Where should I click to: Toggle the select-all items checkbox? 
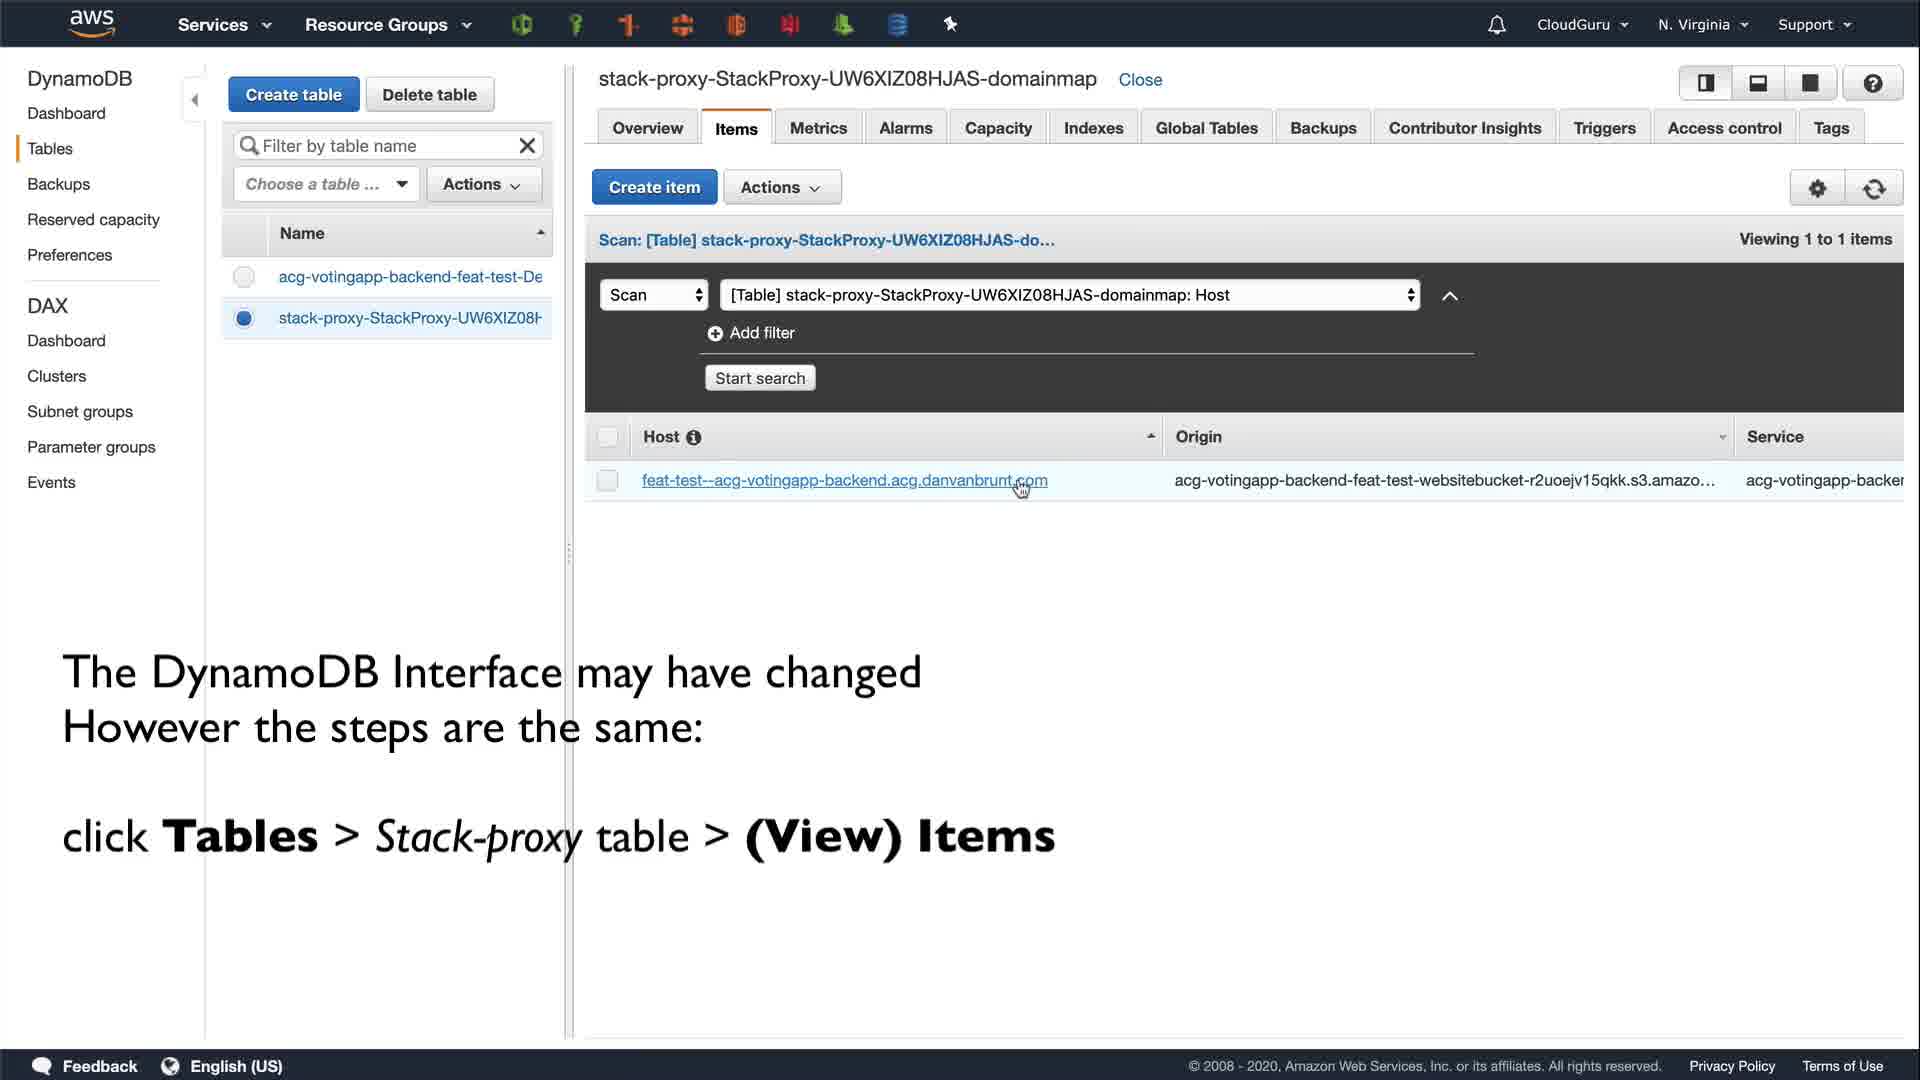click(x=607, y=437)
